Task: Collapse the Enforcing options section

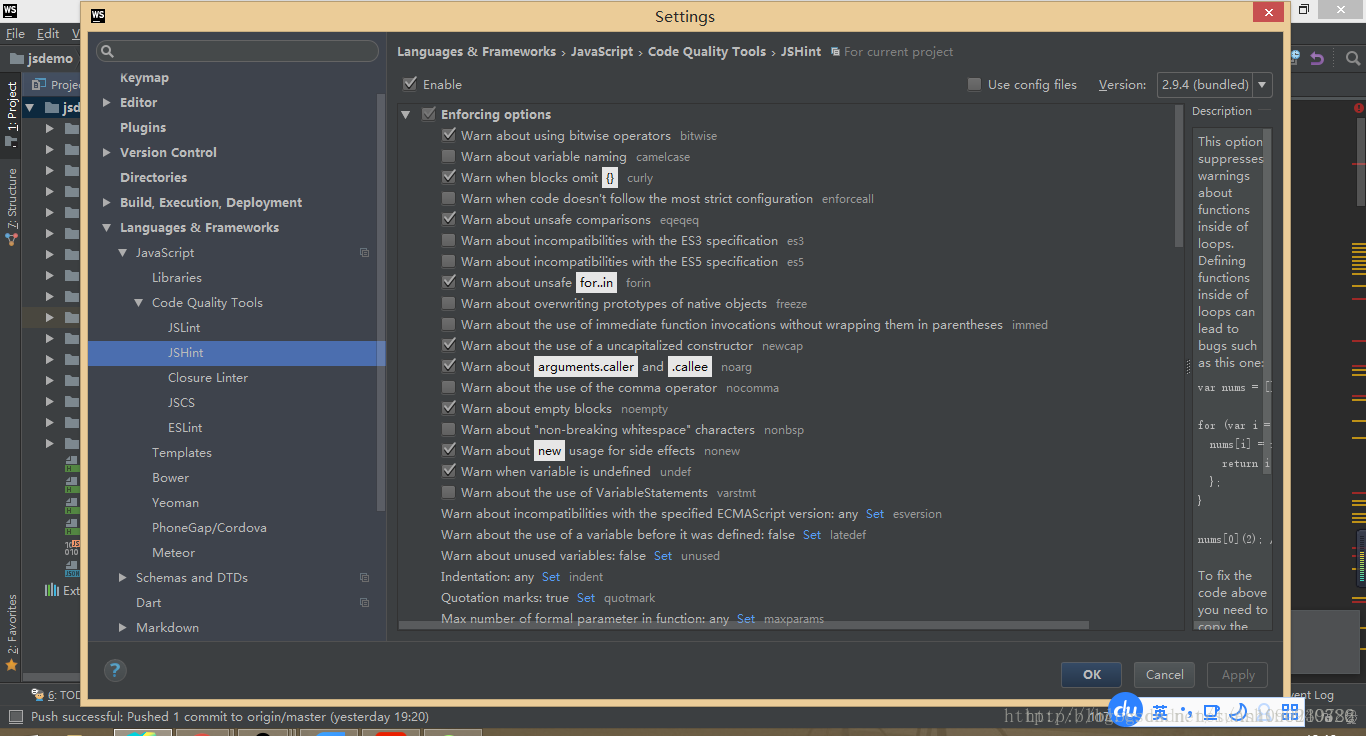Action: pyautogui.click(x=406, y=115)
